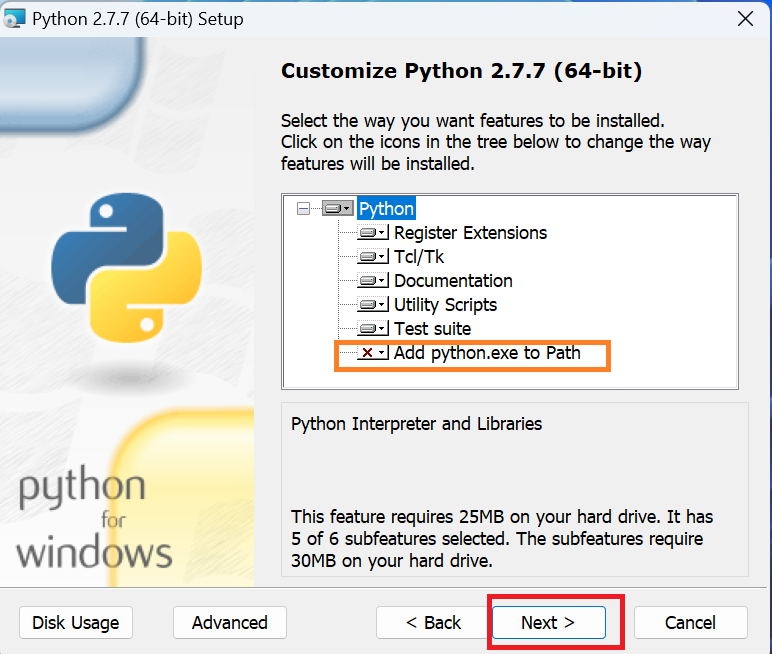Viewport: 772px width, 654px height.
Task: Select Documentation in the feature tree
Action: pyautogui.click(x=453, y=281)
